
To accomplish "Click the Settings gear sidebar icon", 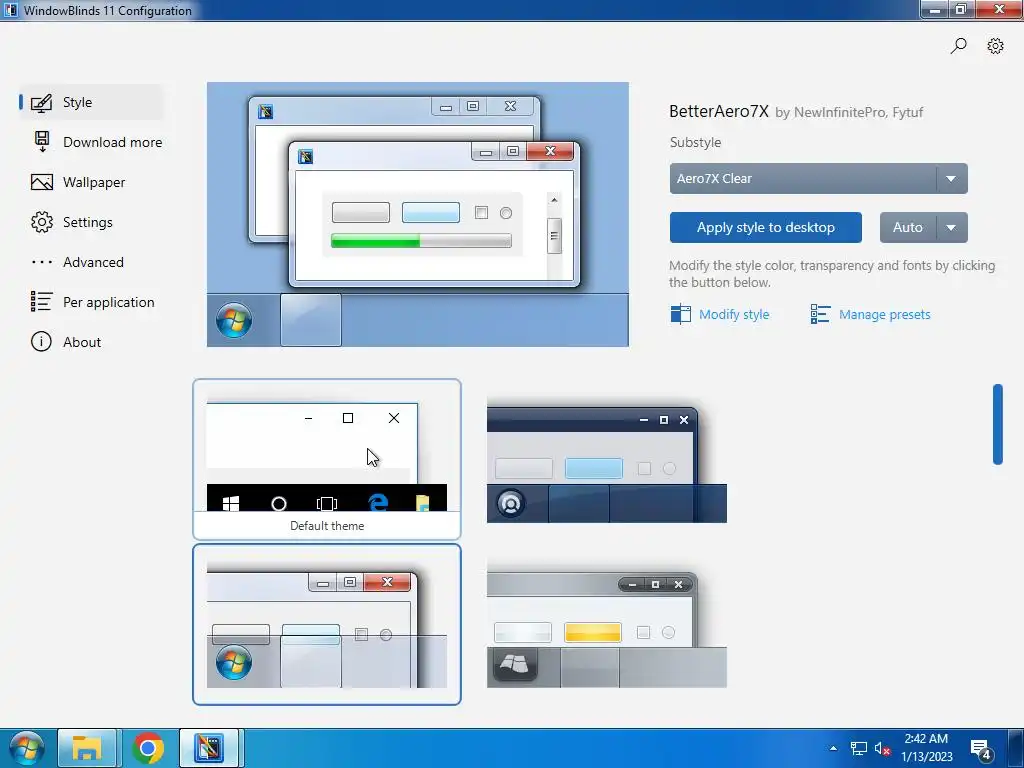I will point(42,222).
